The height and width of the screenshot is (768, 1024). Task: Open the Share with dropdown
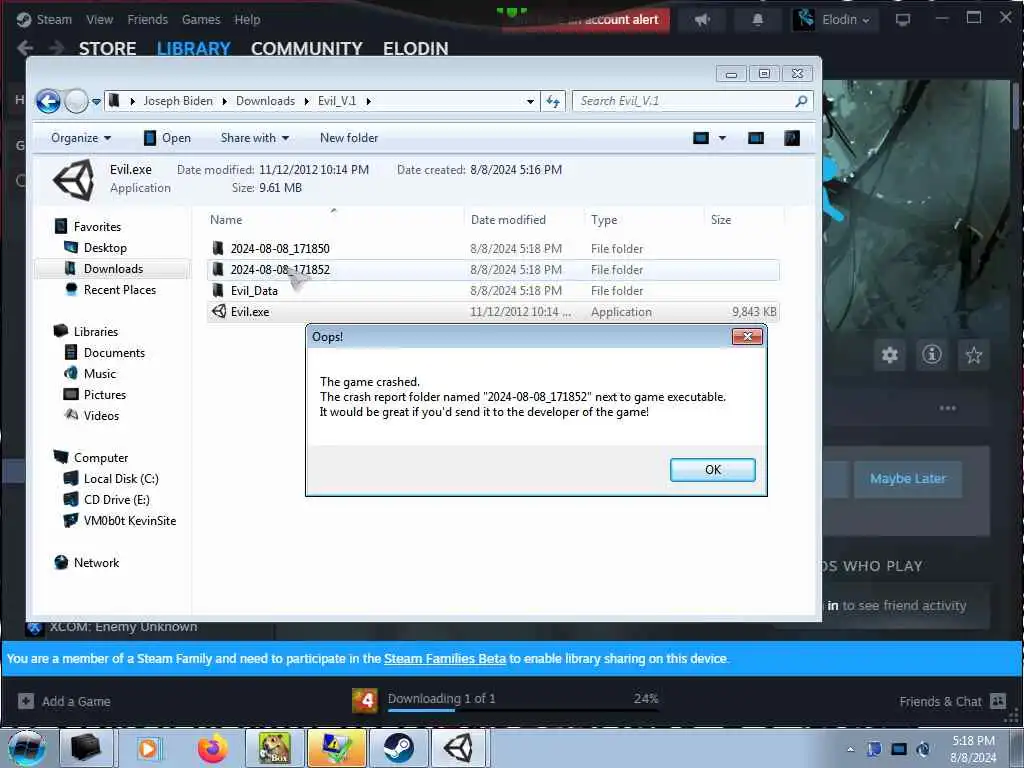[255, 138]
